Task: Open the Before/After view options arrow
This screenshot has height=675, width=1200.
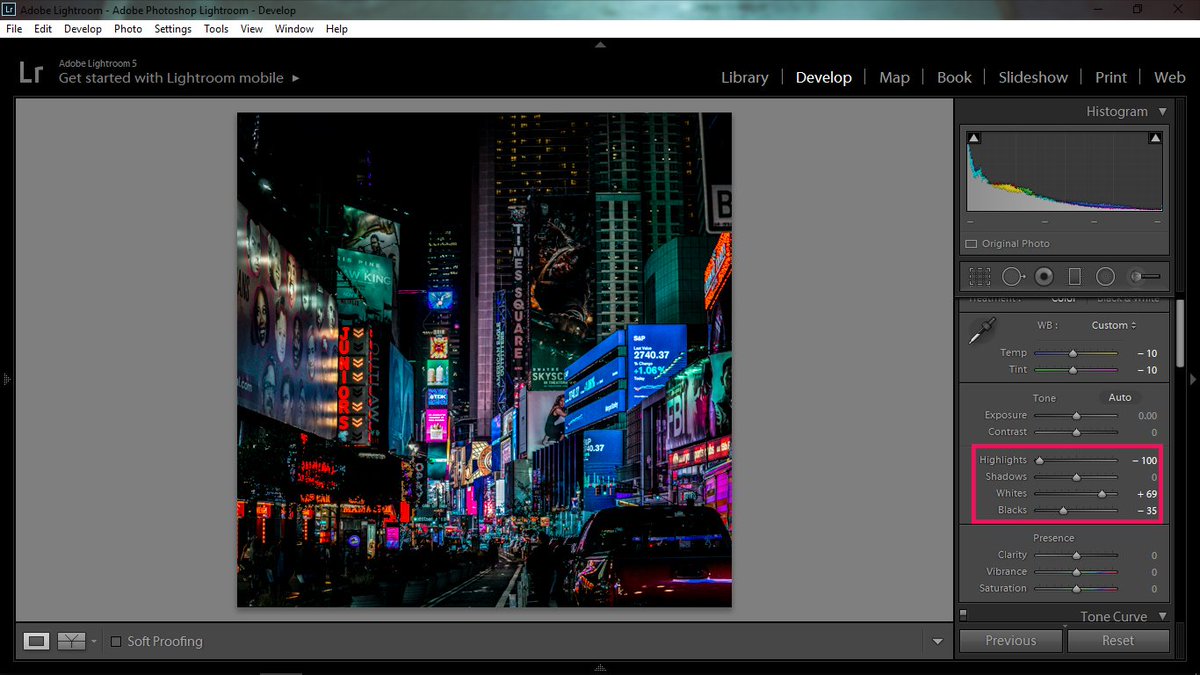Action: pos(94,641)
